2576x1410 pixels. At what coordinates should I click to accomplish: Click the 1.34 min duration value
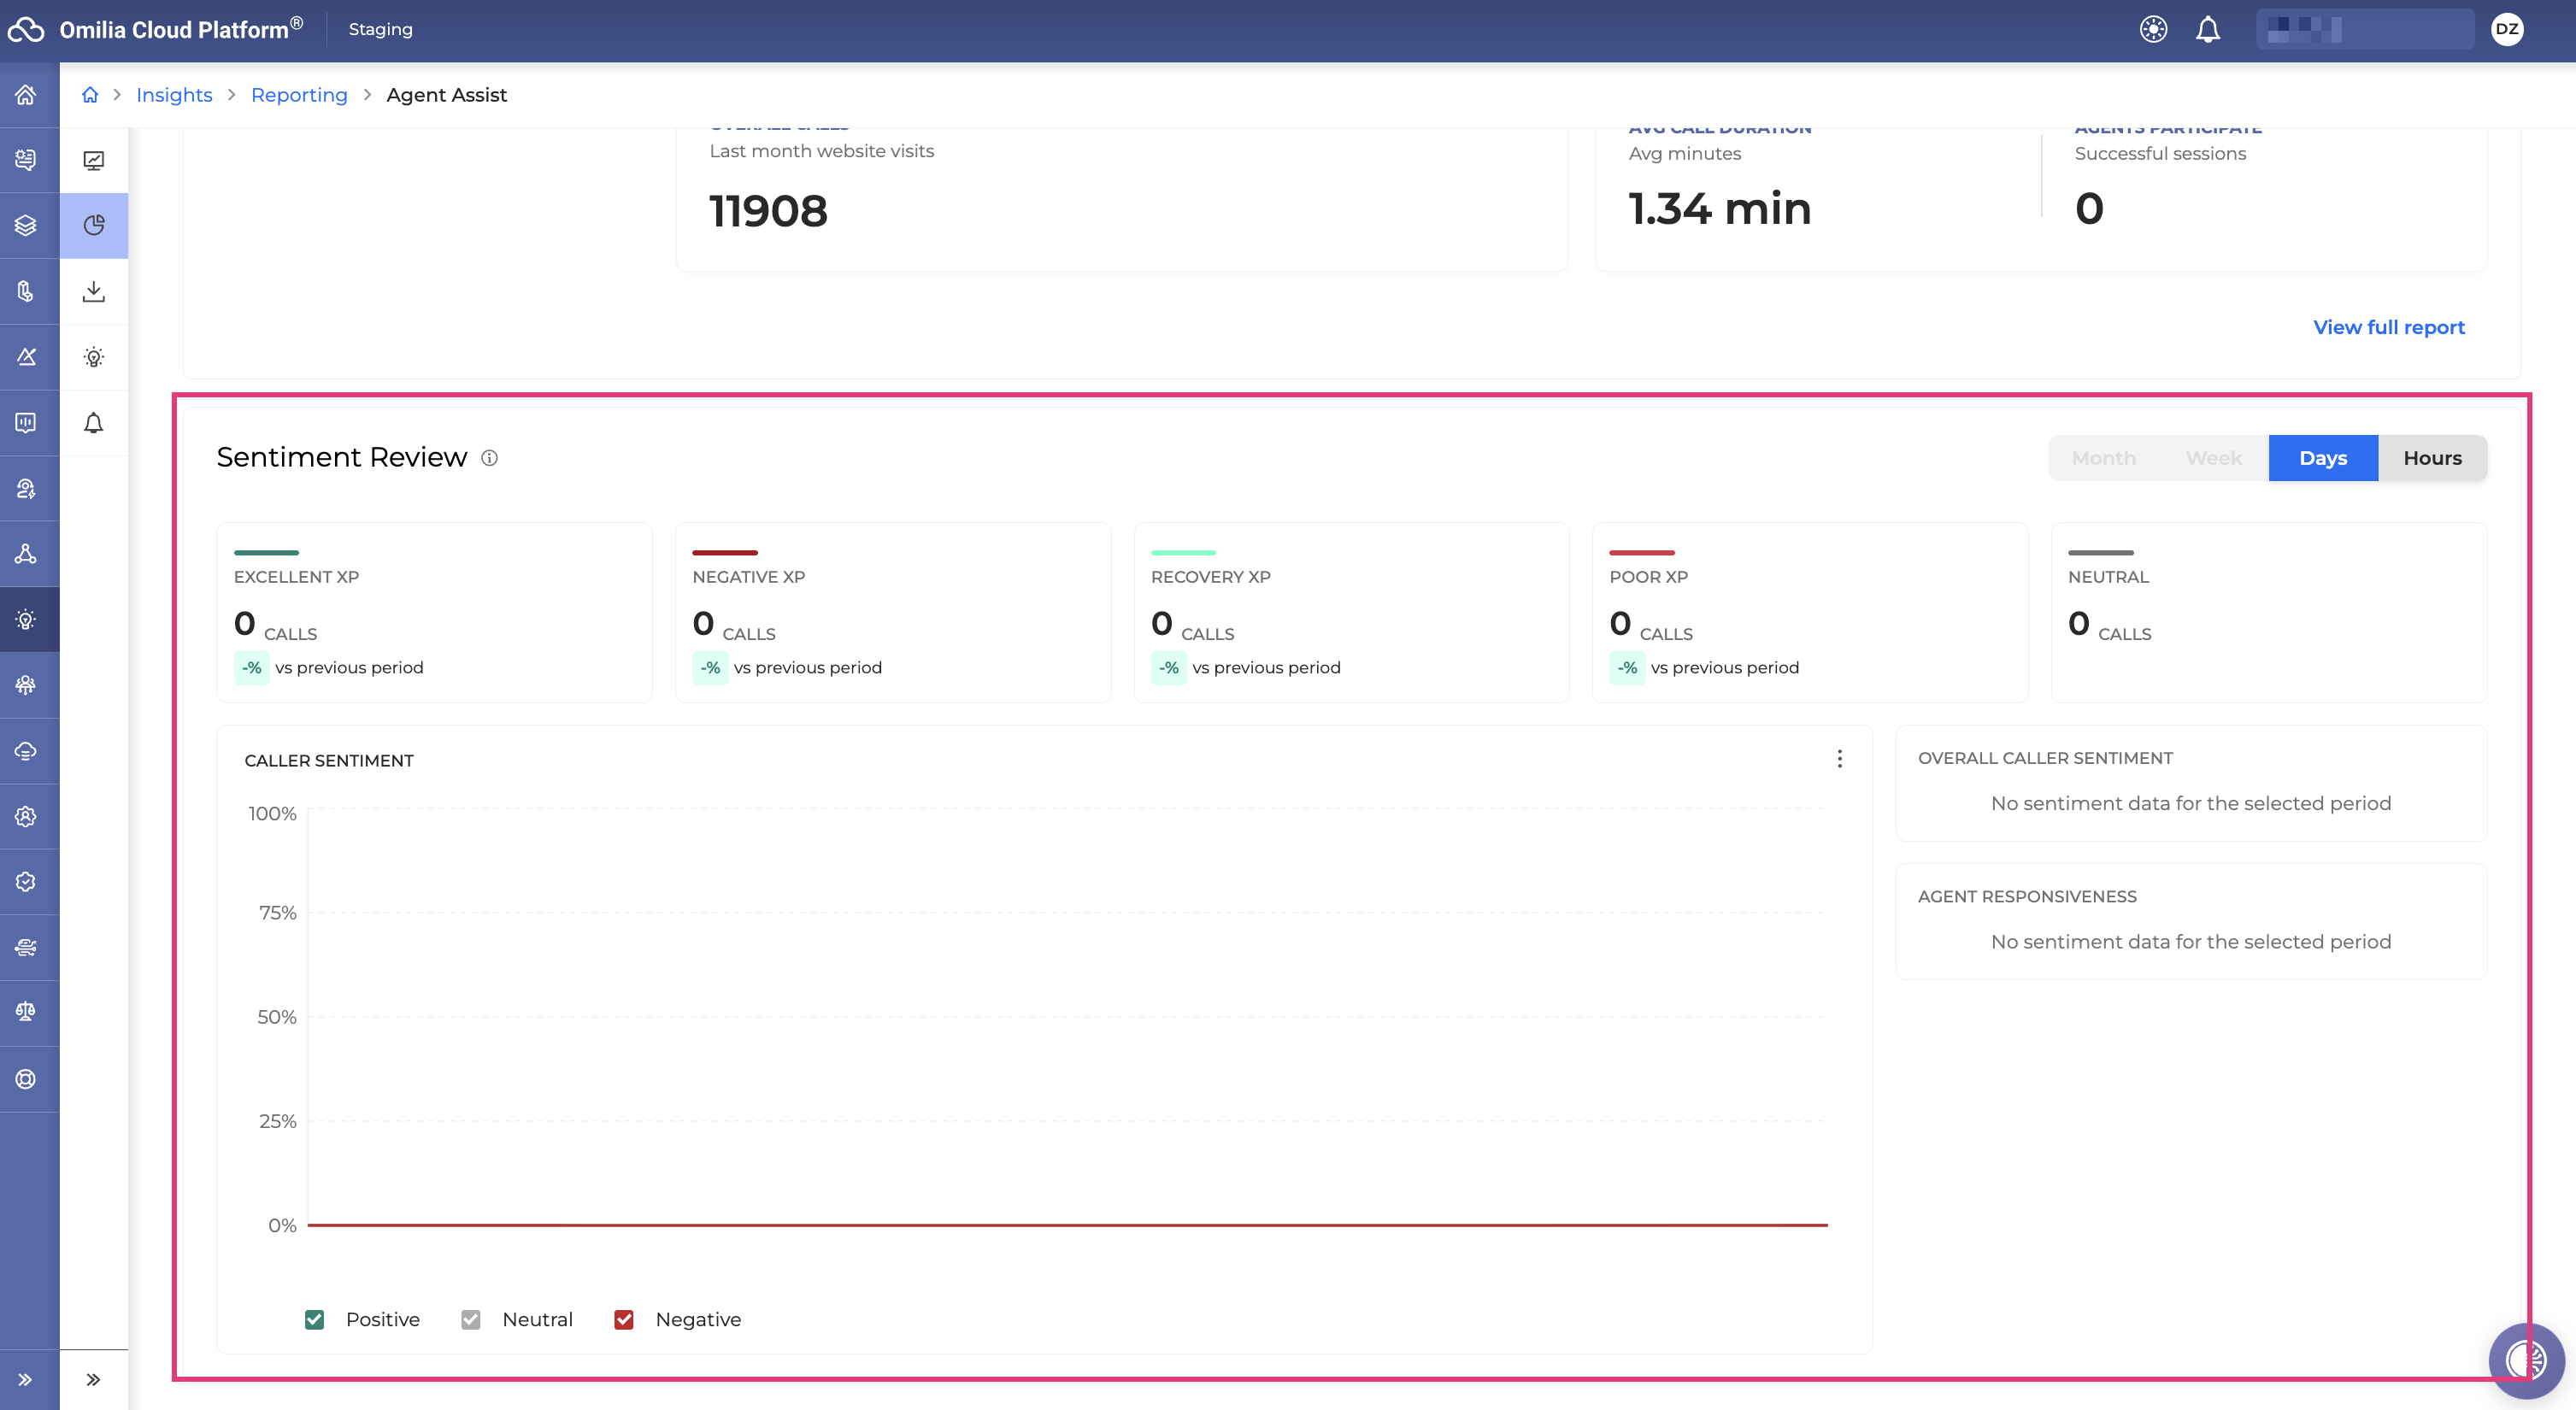point(1720,209)
